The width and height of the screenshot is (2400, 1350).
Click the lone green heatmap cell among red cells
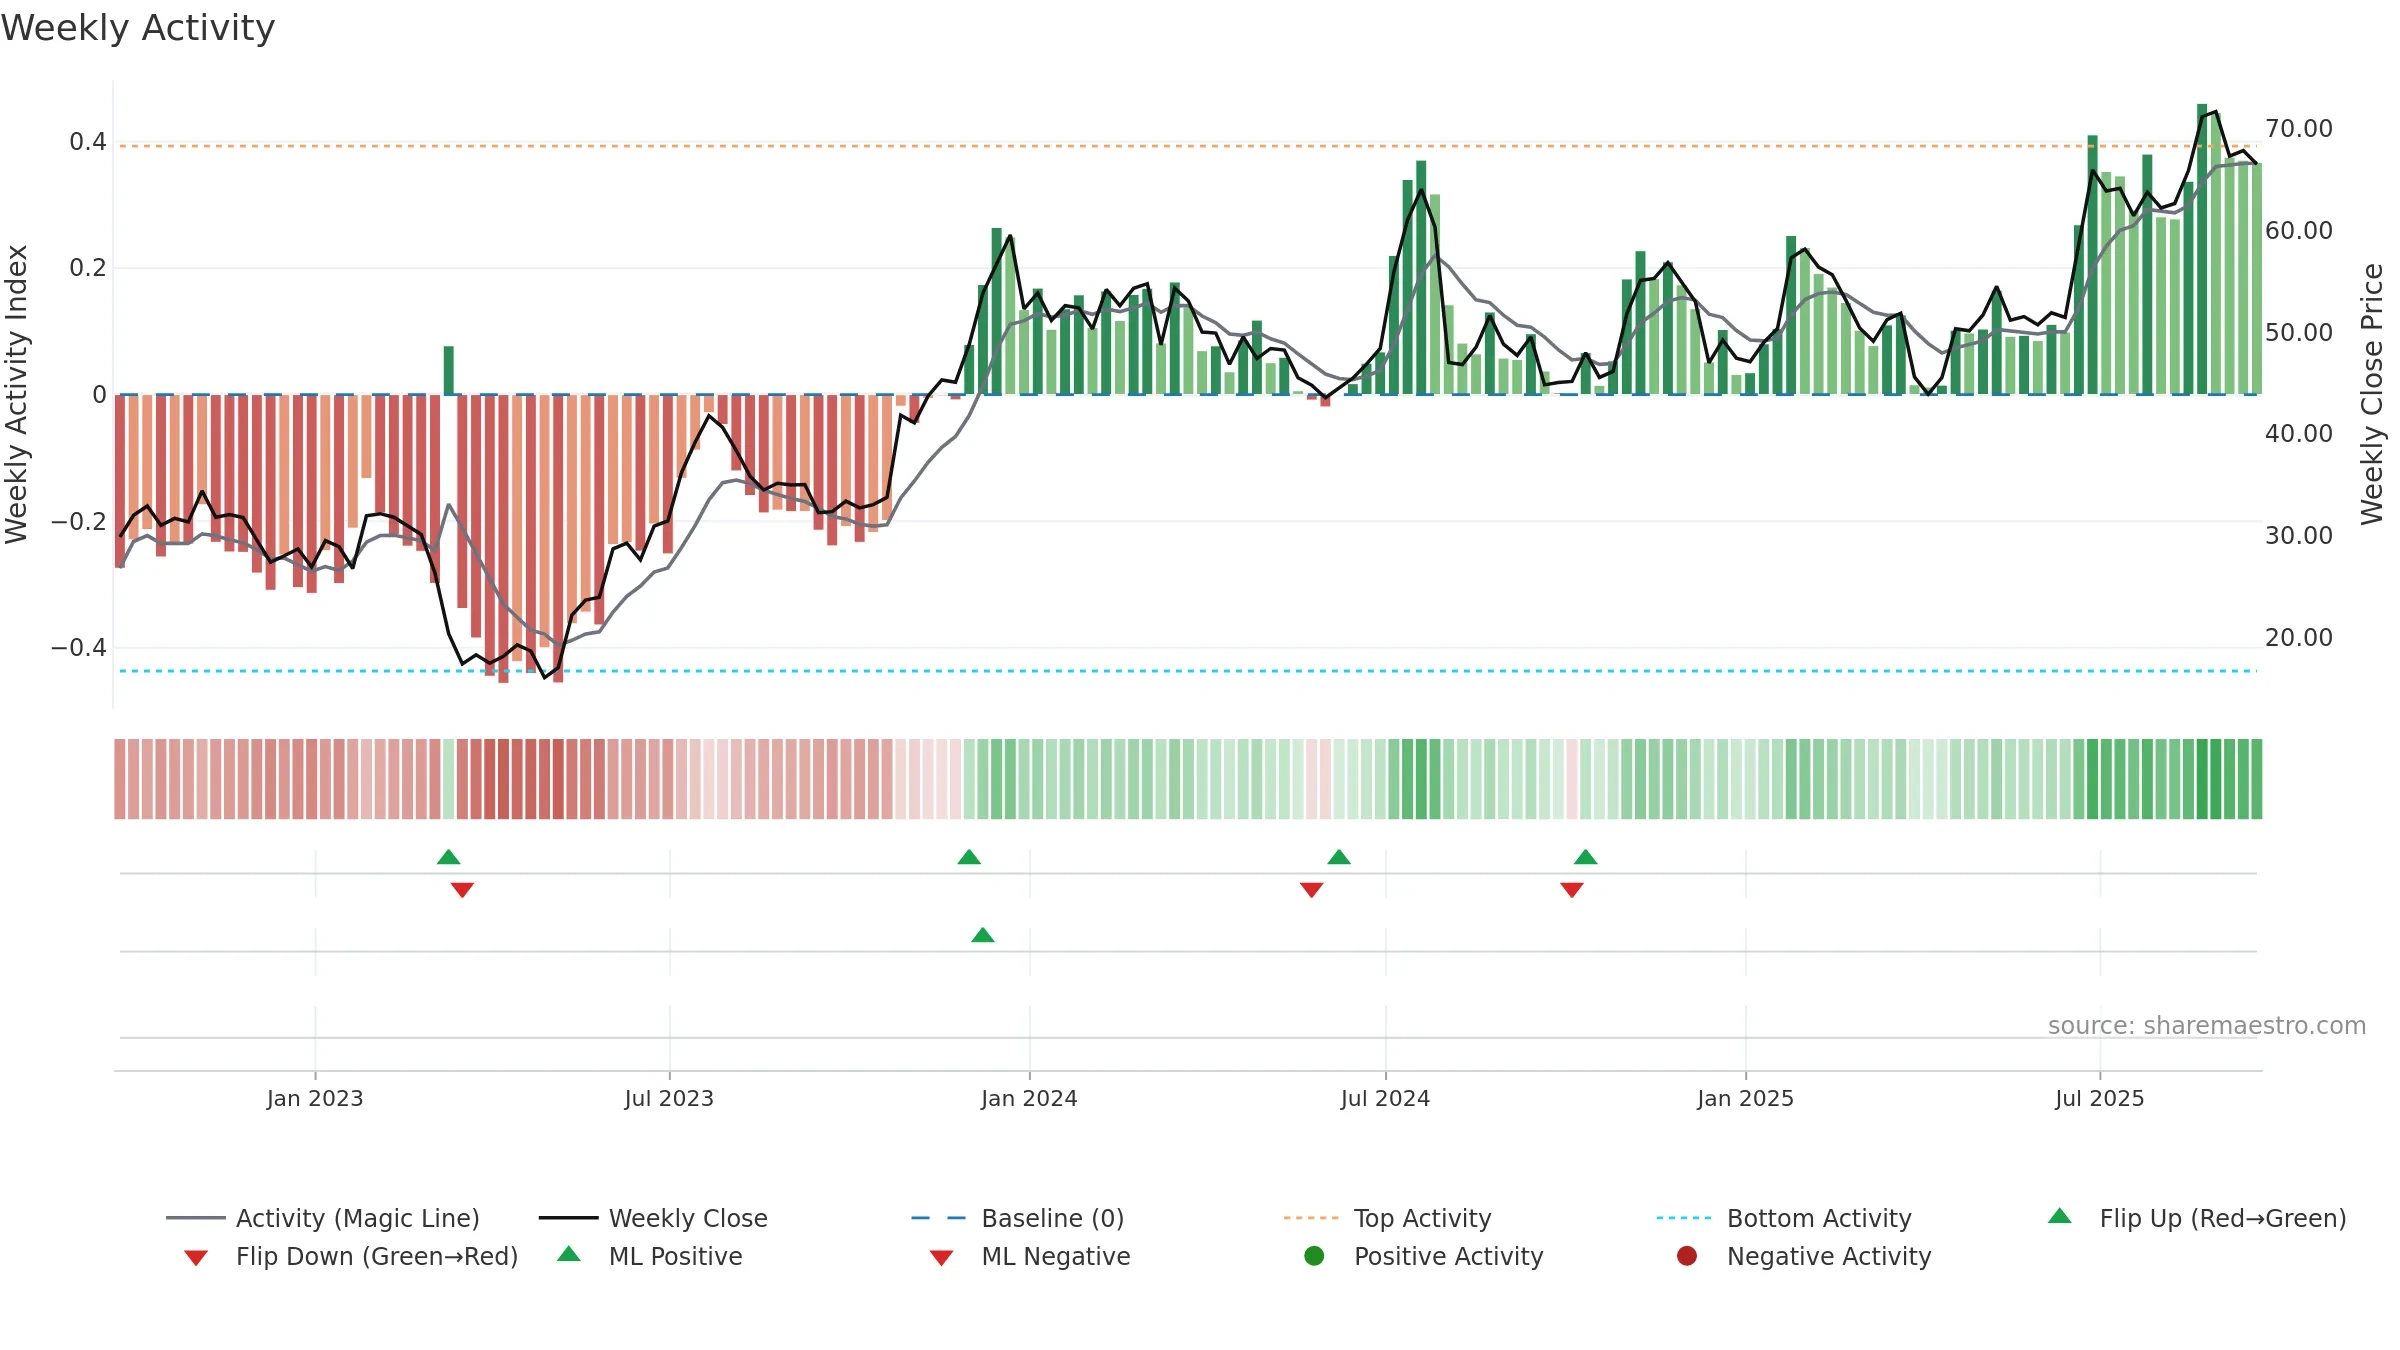tap(449, 779)
